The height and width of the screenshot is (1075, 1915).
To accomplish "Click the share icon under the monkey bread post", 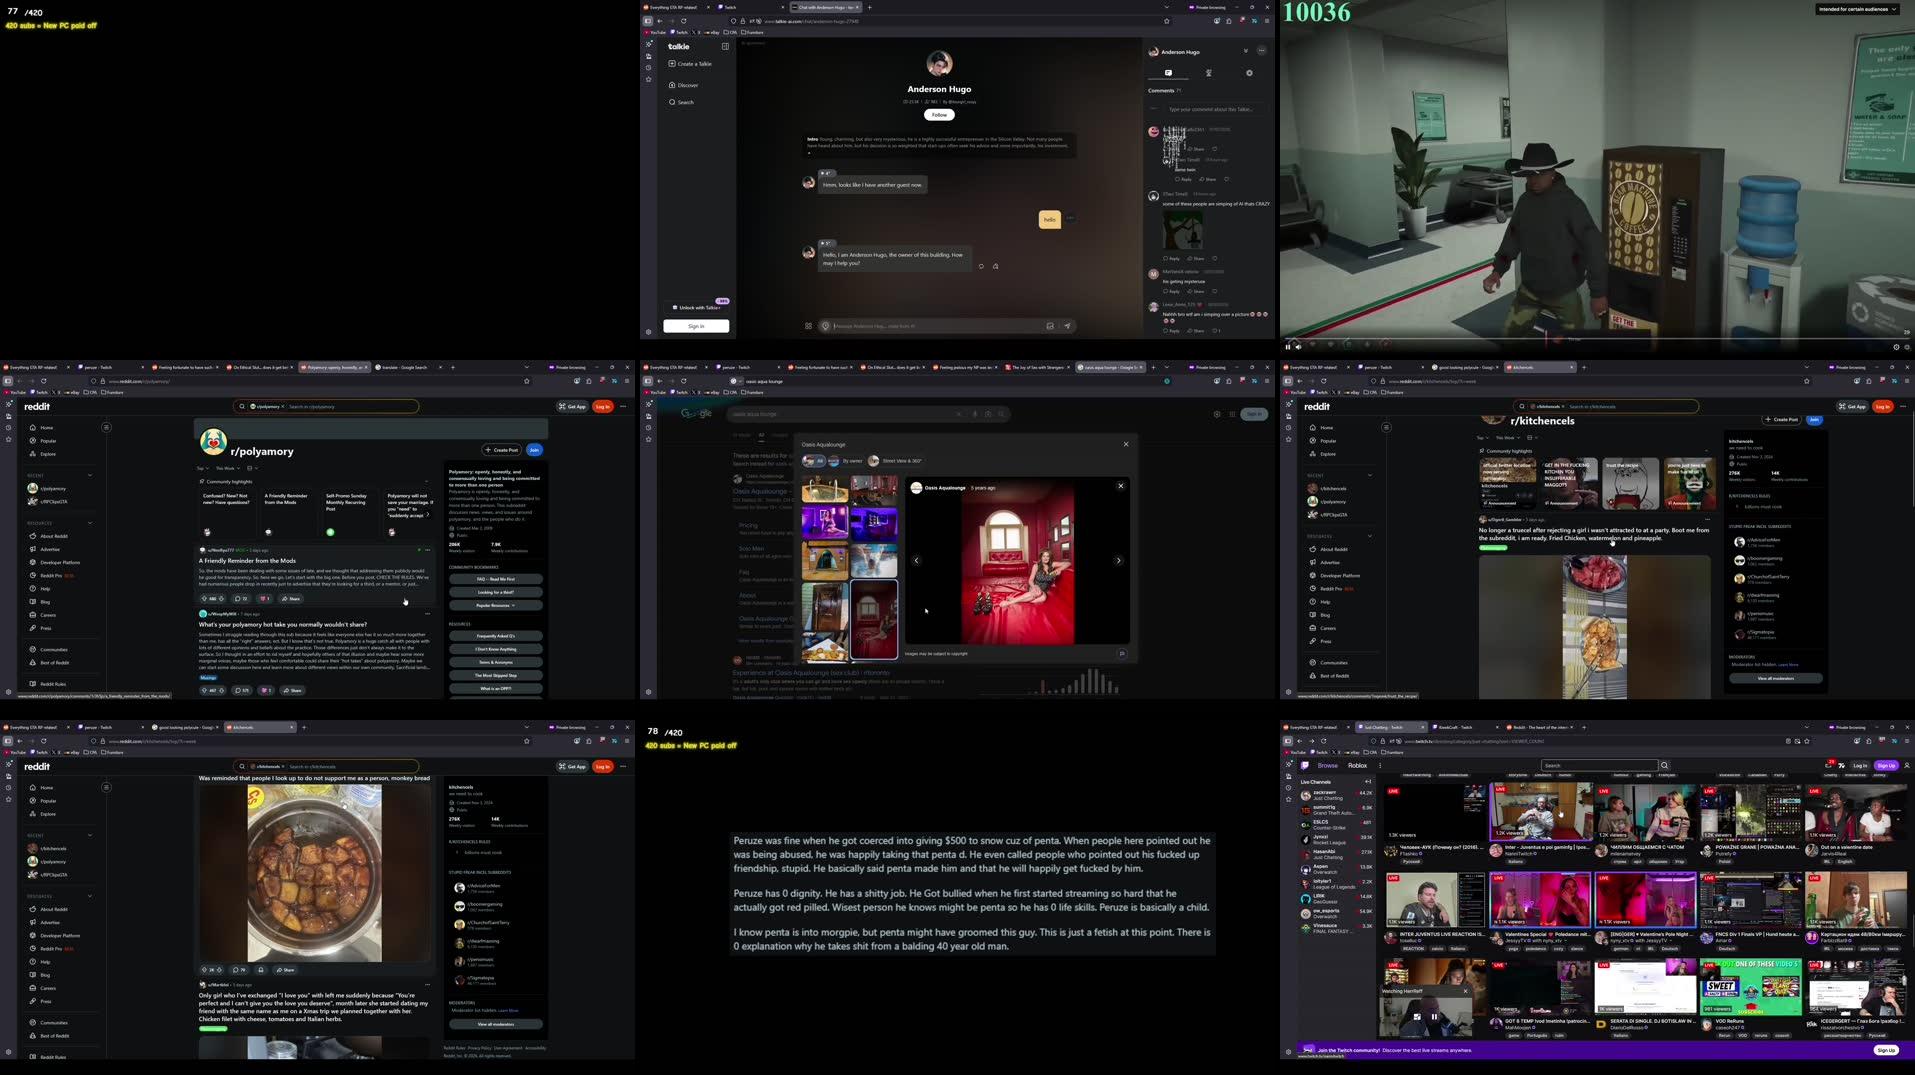I will [285, 969].
